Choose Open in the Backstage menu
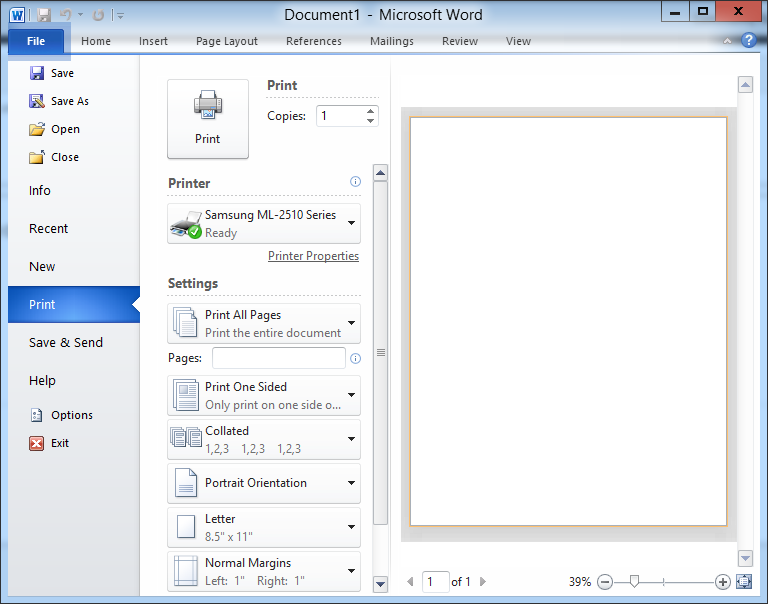768x604 pixels. [54, 129]
